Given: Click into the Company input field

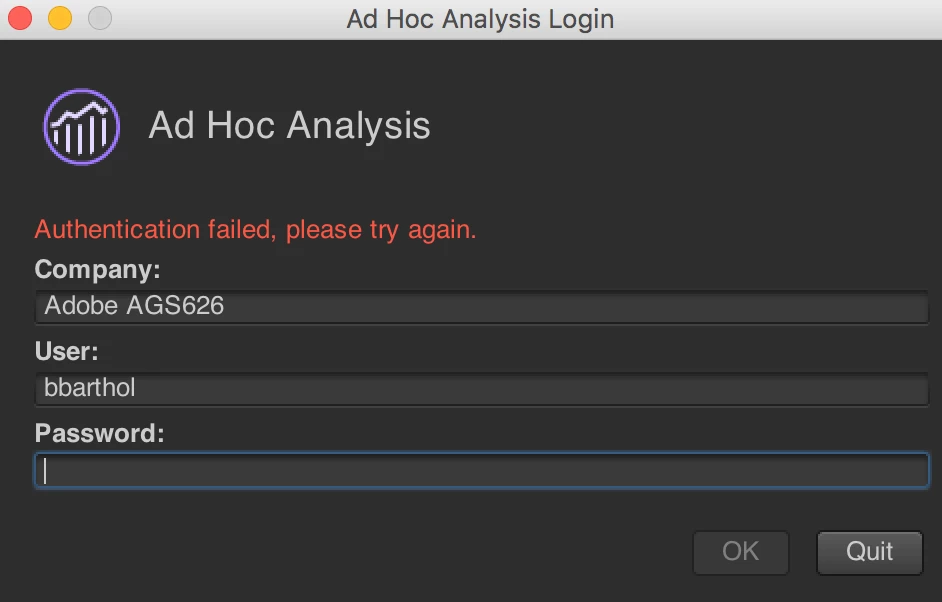Looking at the screenshot, I should [x=482, y=306].
